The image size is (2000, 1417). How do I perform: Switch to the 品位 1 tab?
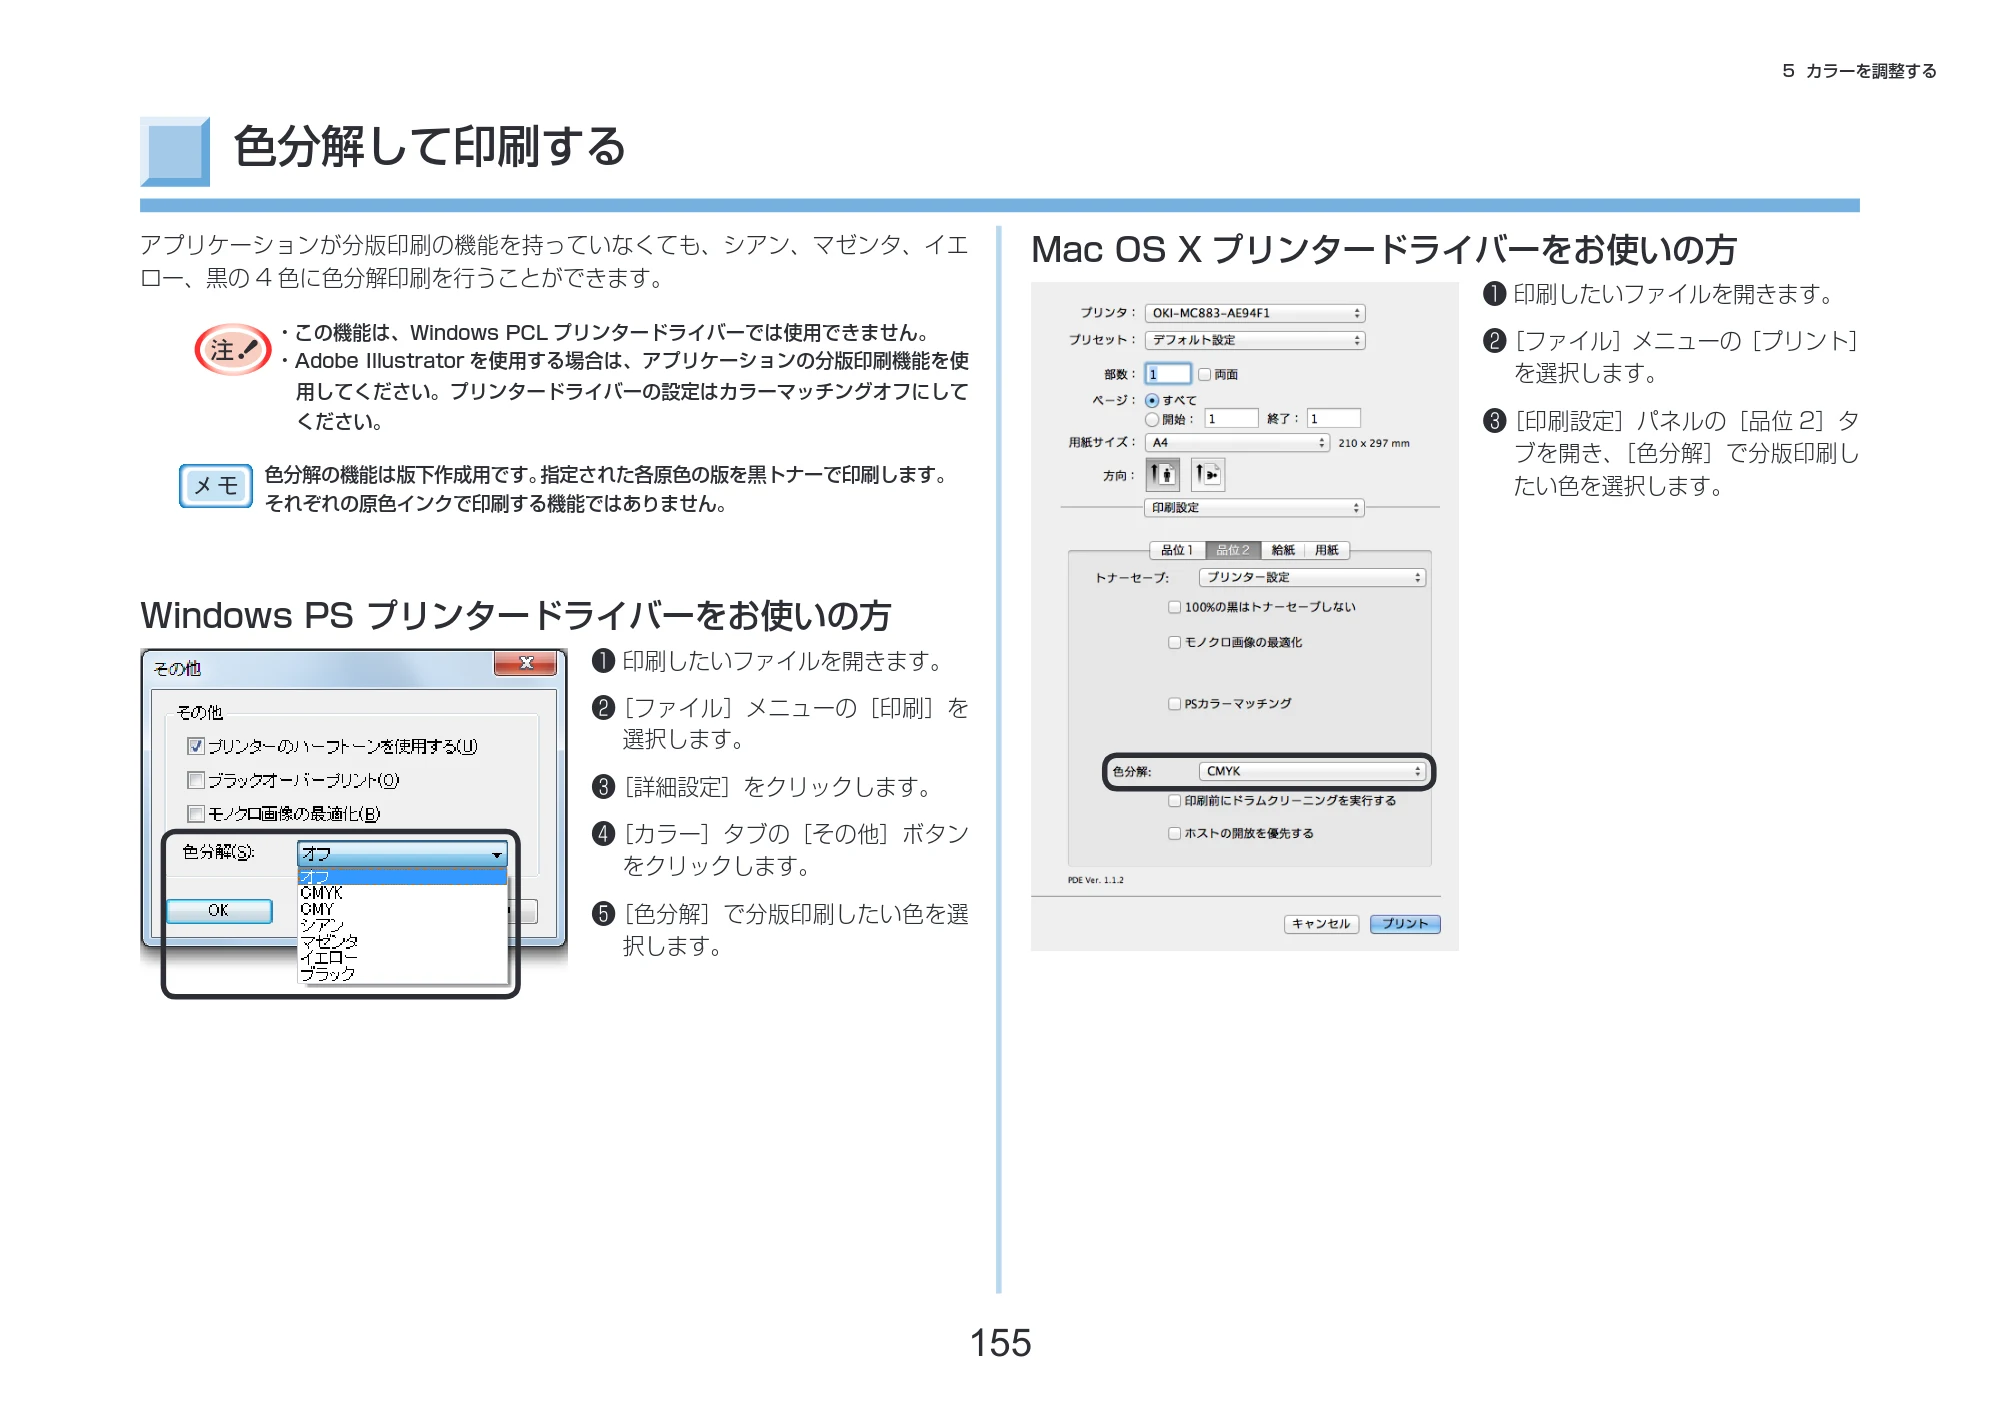[1177, 550]
